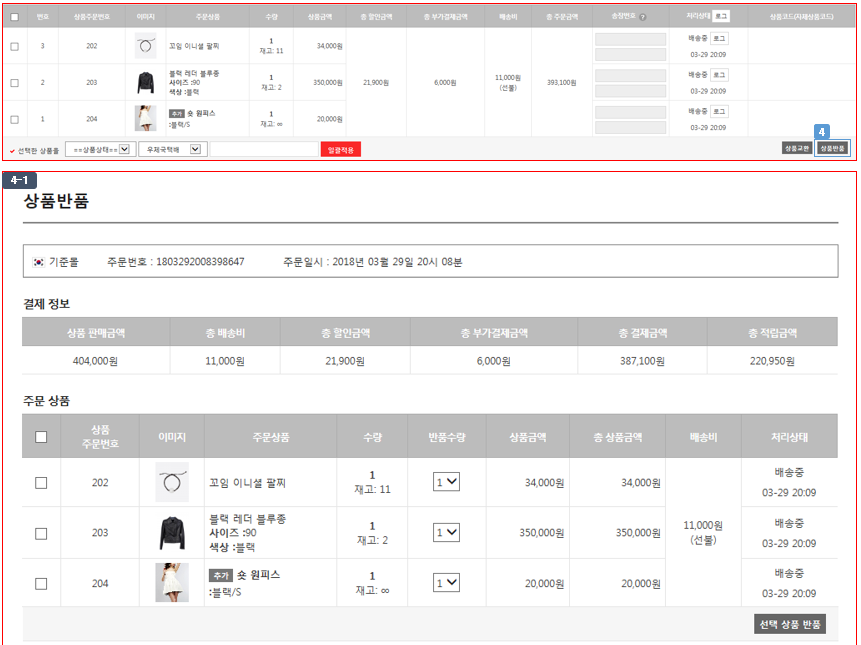
Task: Open the 로그 button for order item 203
Action: 719,75
